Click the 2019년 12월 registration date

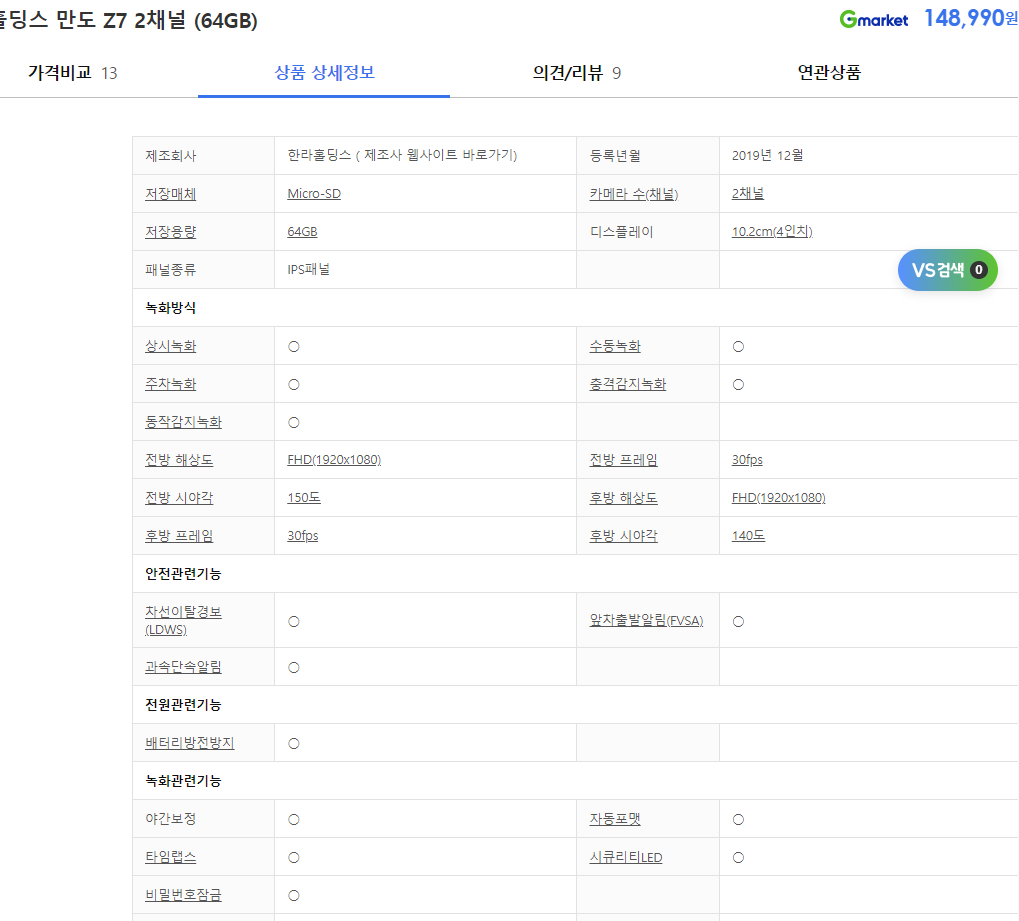pos(767,155)
